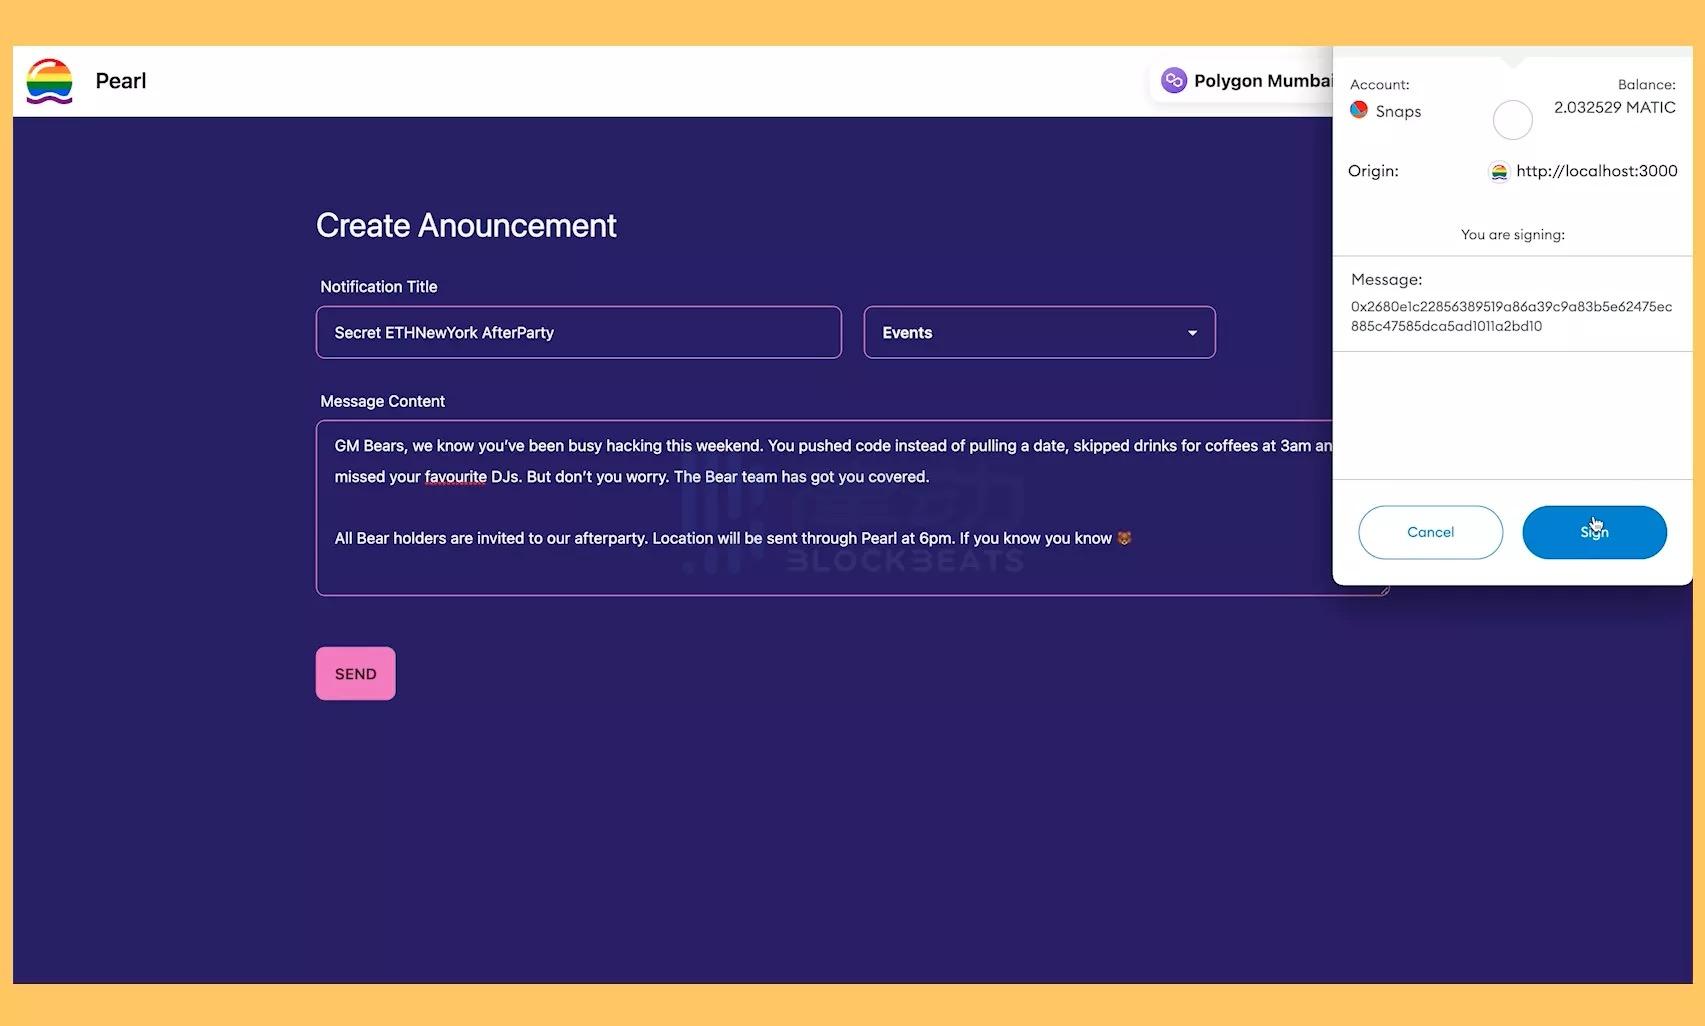Click the Pearl app name in header

[x=121, y=81]
